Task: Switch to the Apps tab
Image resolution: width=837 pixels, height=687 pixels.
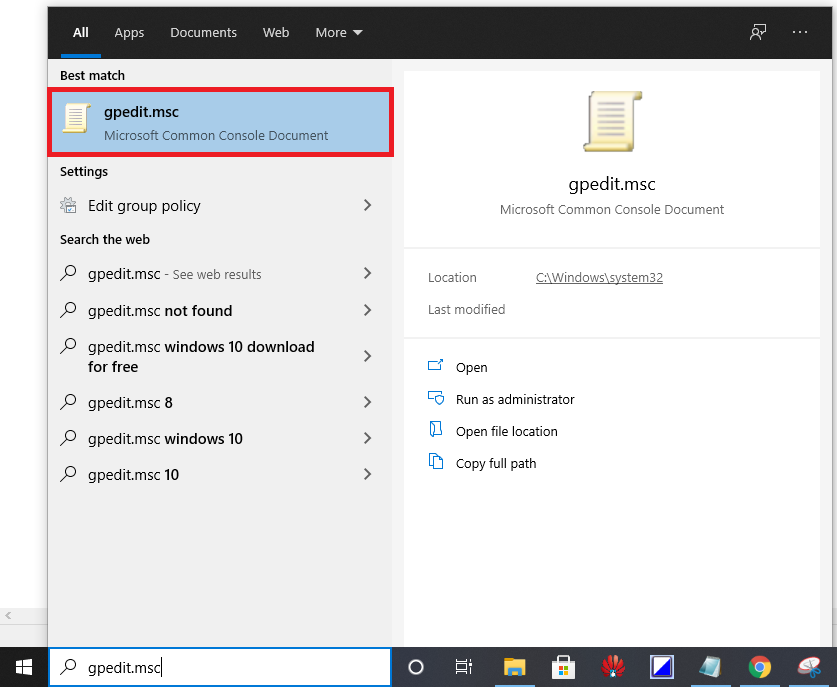Action: [x=129, y=33]
